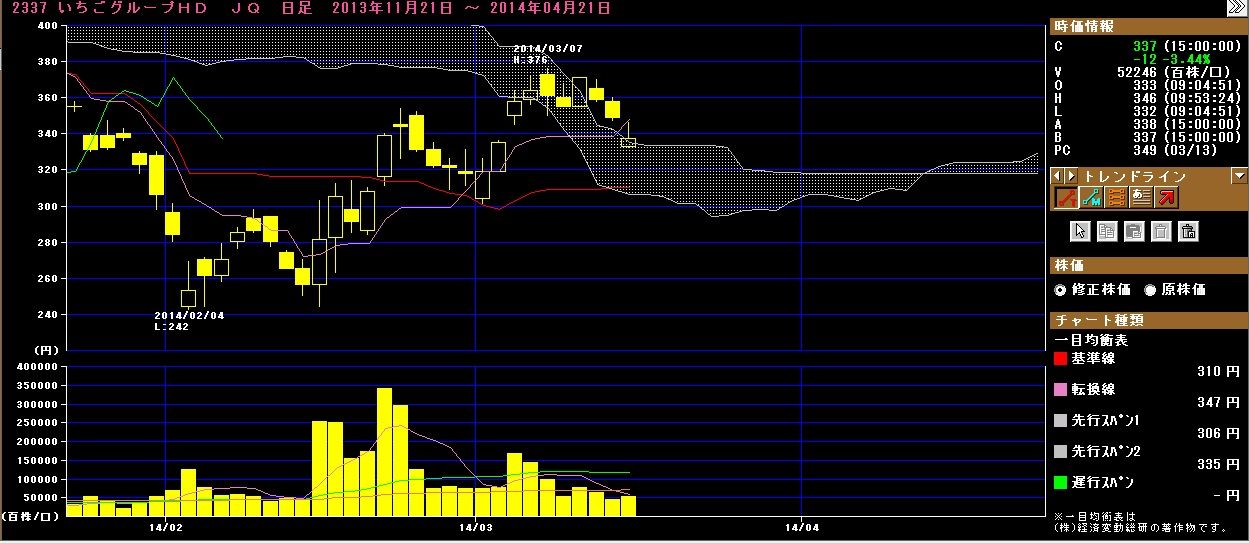The image size is (1249, 543).
Task: Click the copy drawing icon
Action: click(1107, 231)
